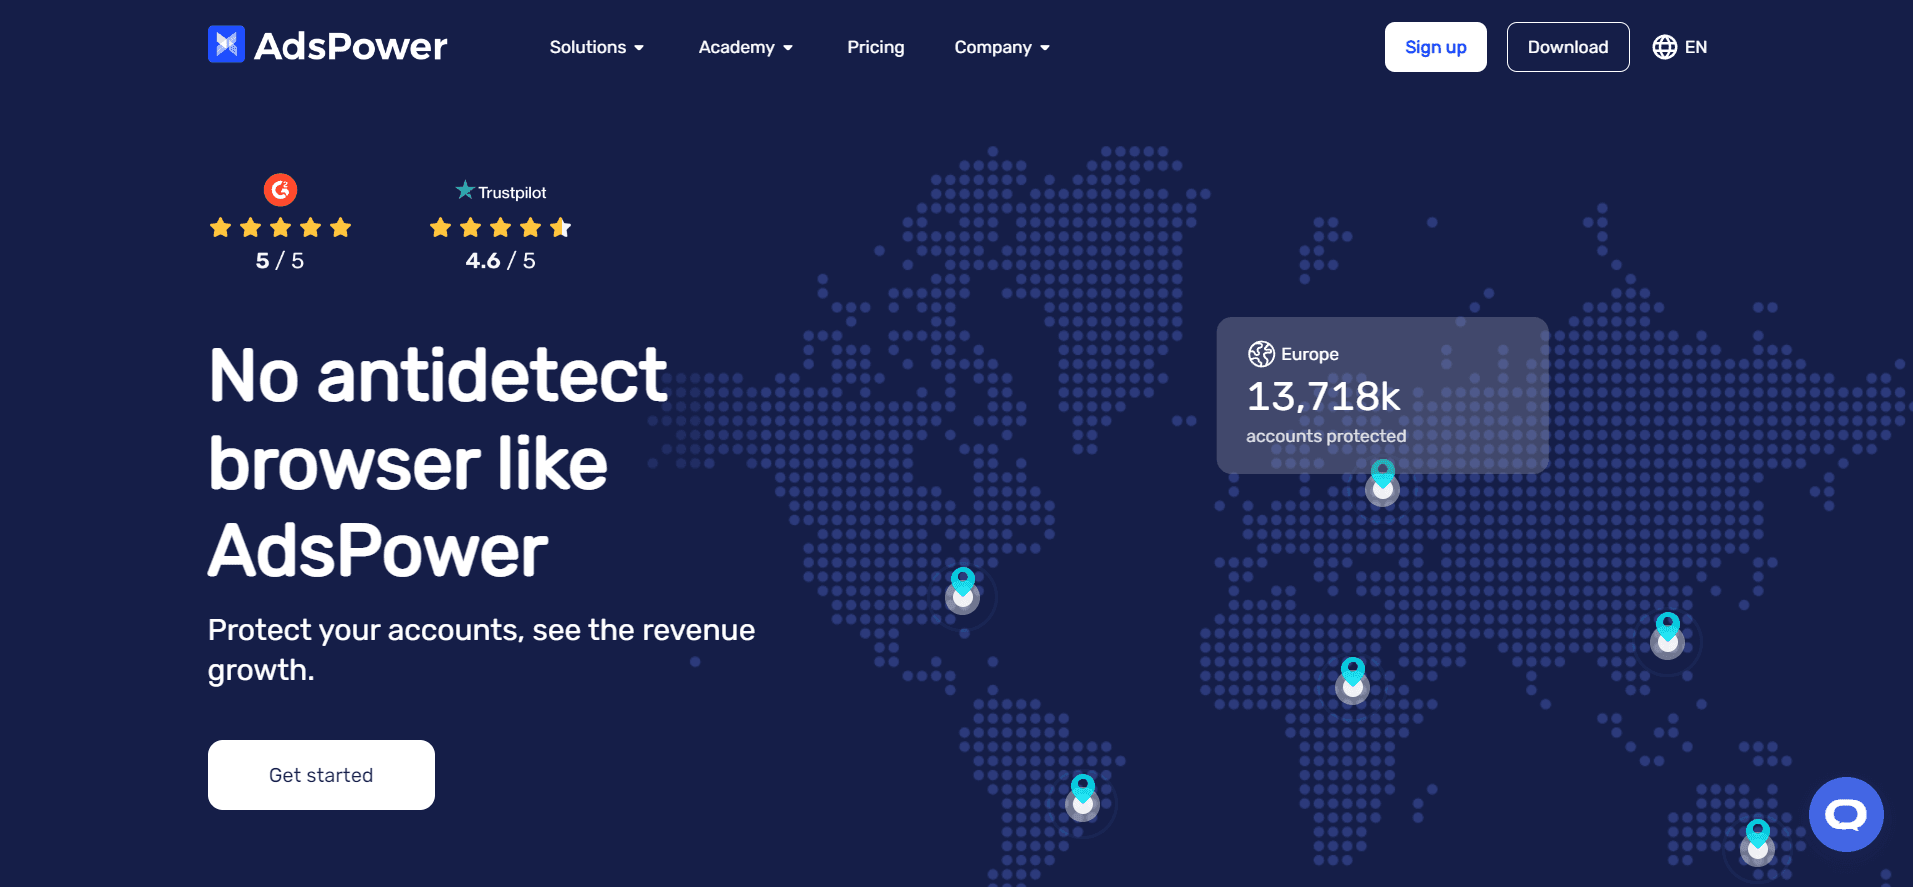This screenshot has width=1913, height=887.
Task: Expand the Solutions dropdown menu
Action: [597, 47]
